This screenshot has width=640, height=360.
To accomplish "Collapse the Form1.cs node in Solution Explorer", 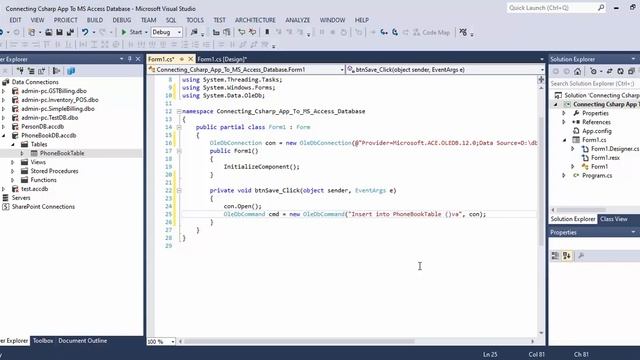I will (564, 140).
